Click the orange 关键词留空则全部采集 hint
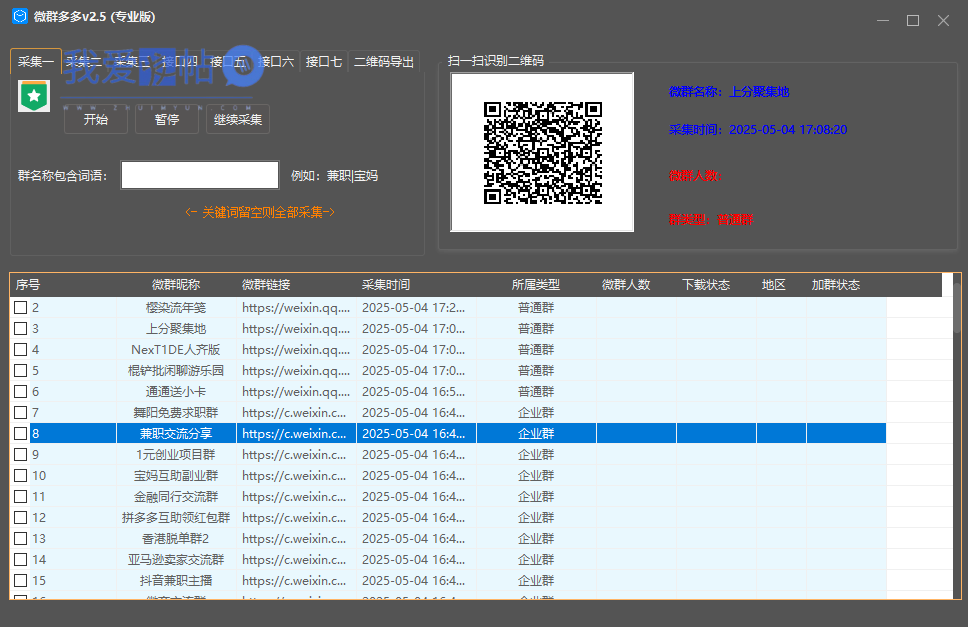The image size is (968, 627). tap(260, 212)
